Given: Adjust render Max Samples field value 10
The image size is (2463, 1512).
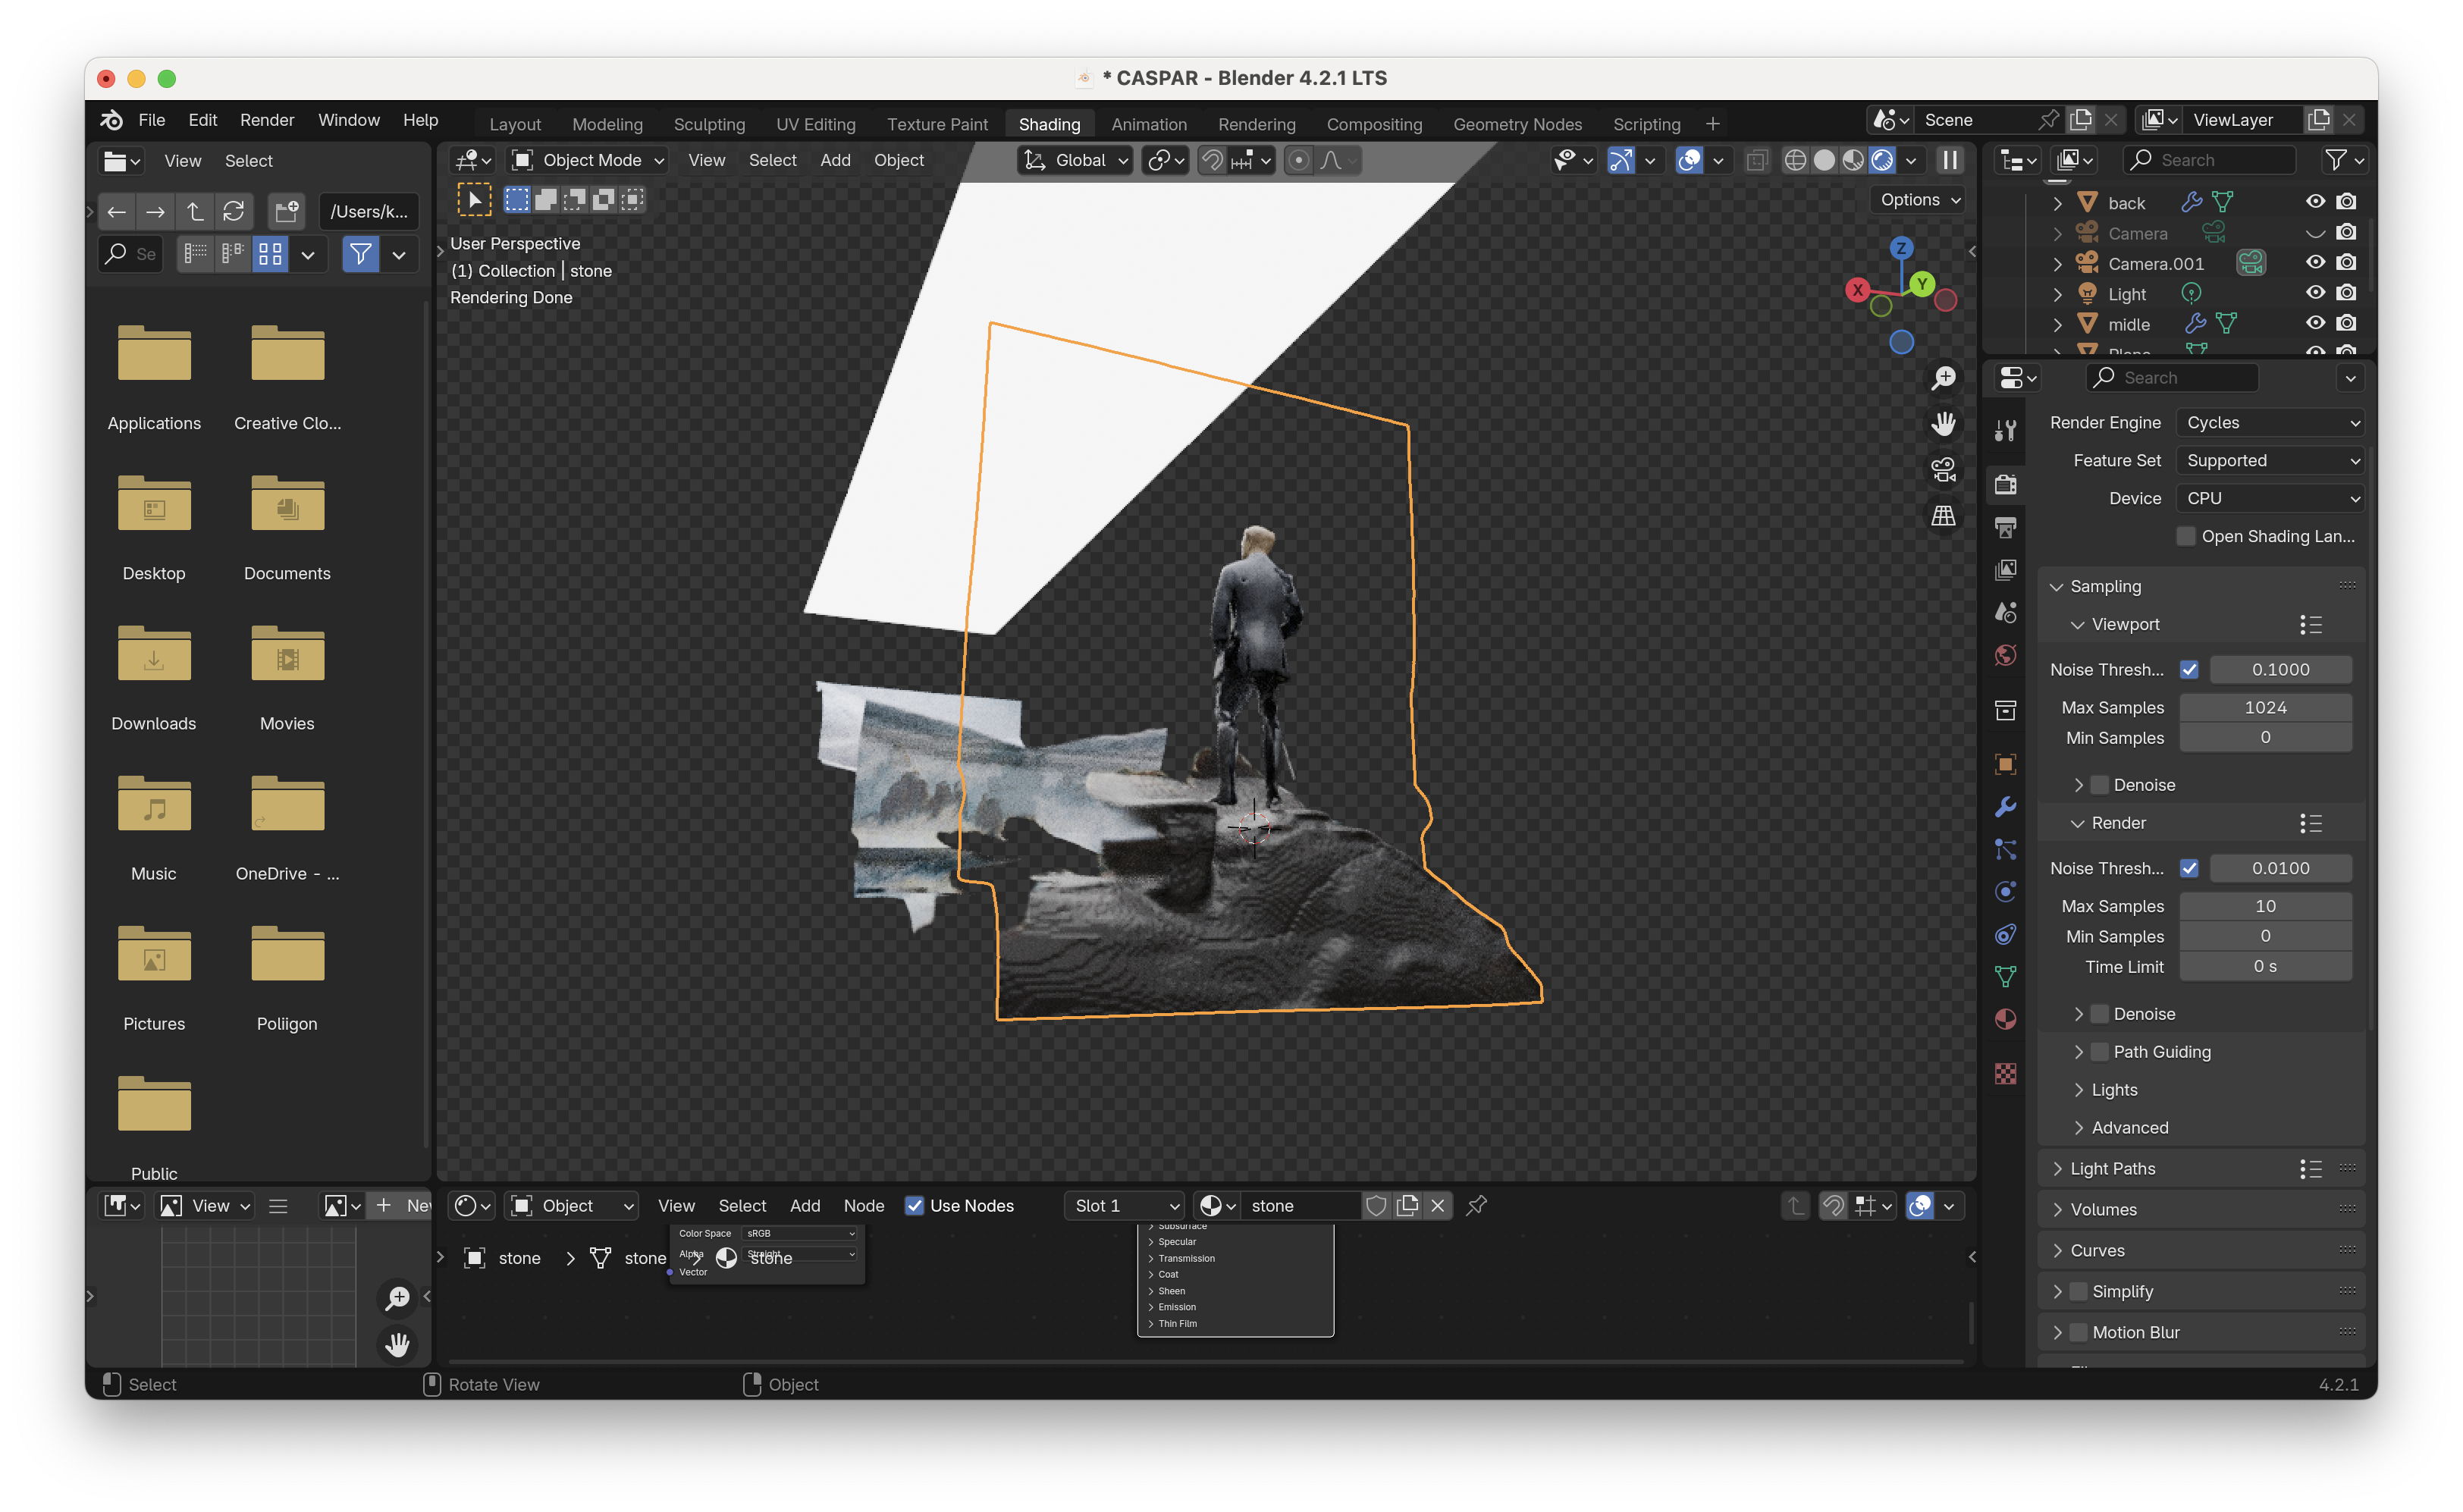Looking at the screenshot, I should click(2264, 906).
